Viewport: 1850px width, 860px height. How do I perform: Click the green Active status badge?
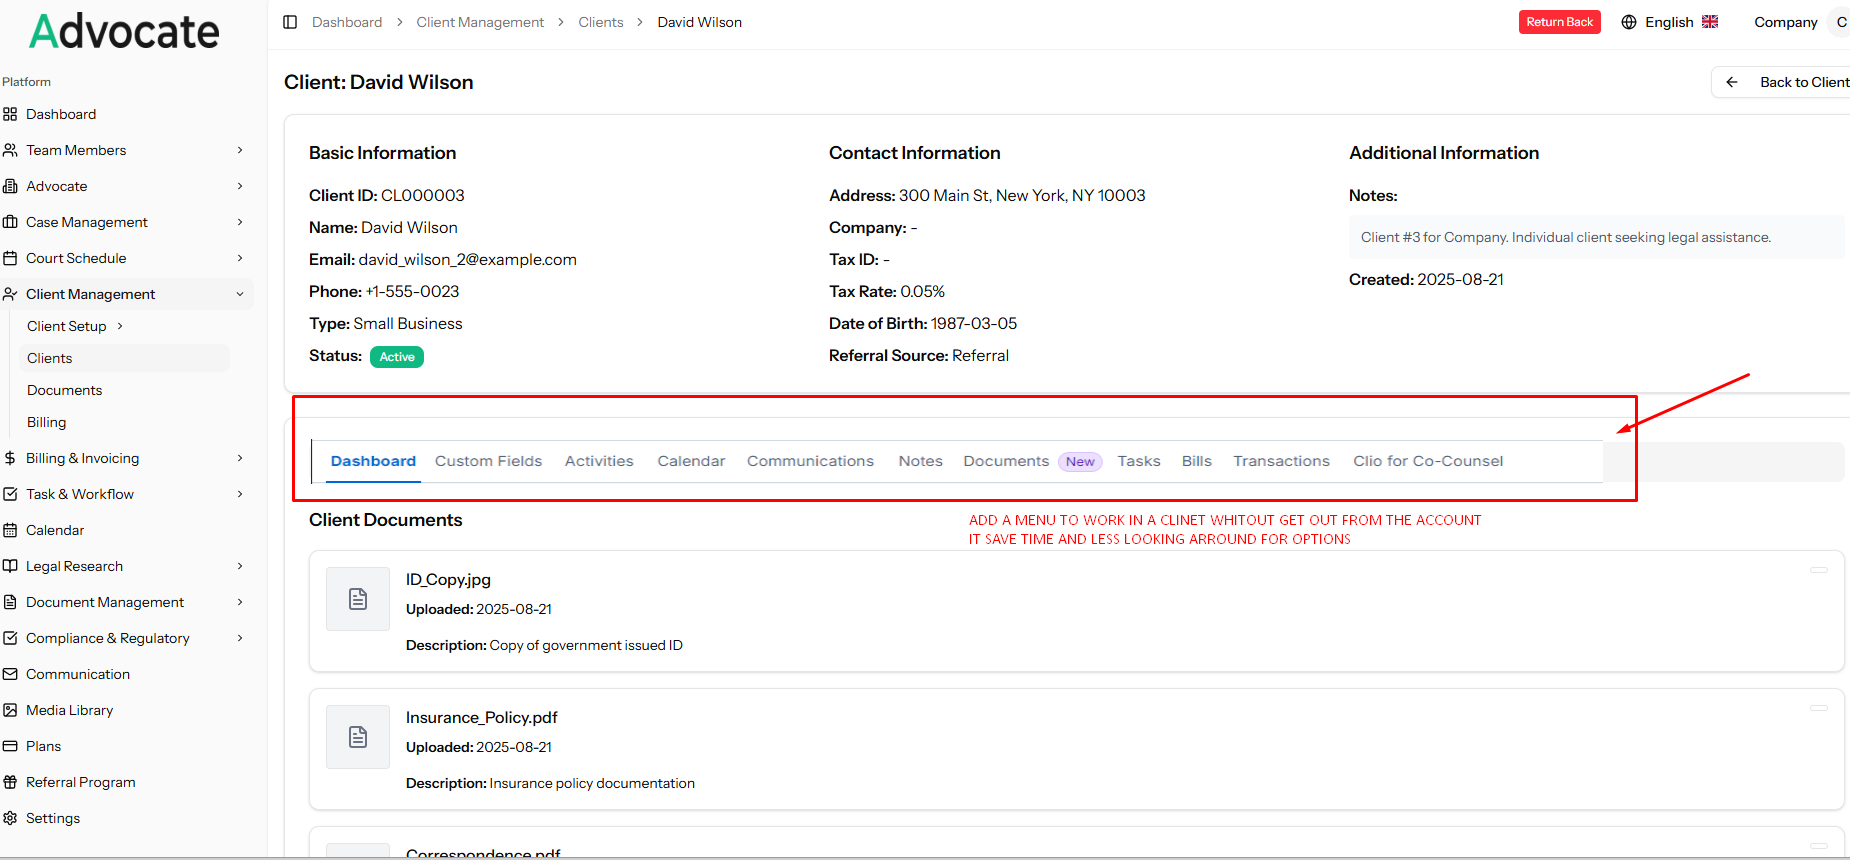coord(397,357)
